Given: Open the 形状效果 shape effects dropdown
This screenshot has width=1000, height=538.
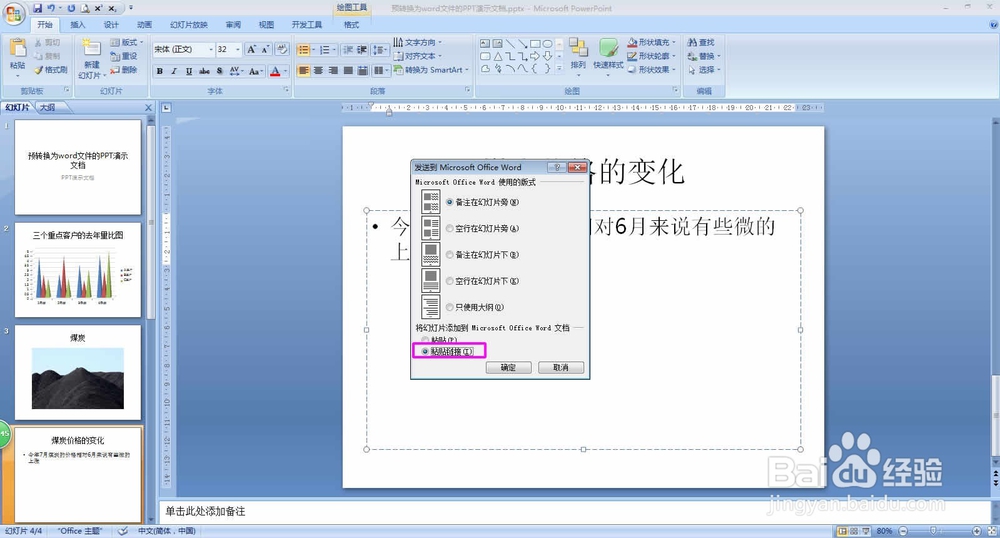Looking at the screenshot, I should [x=651, y=69].
